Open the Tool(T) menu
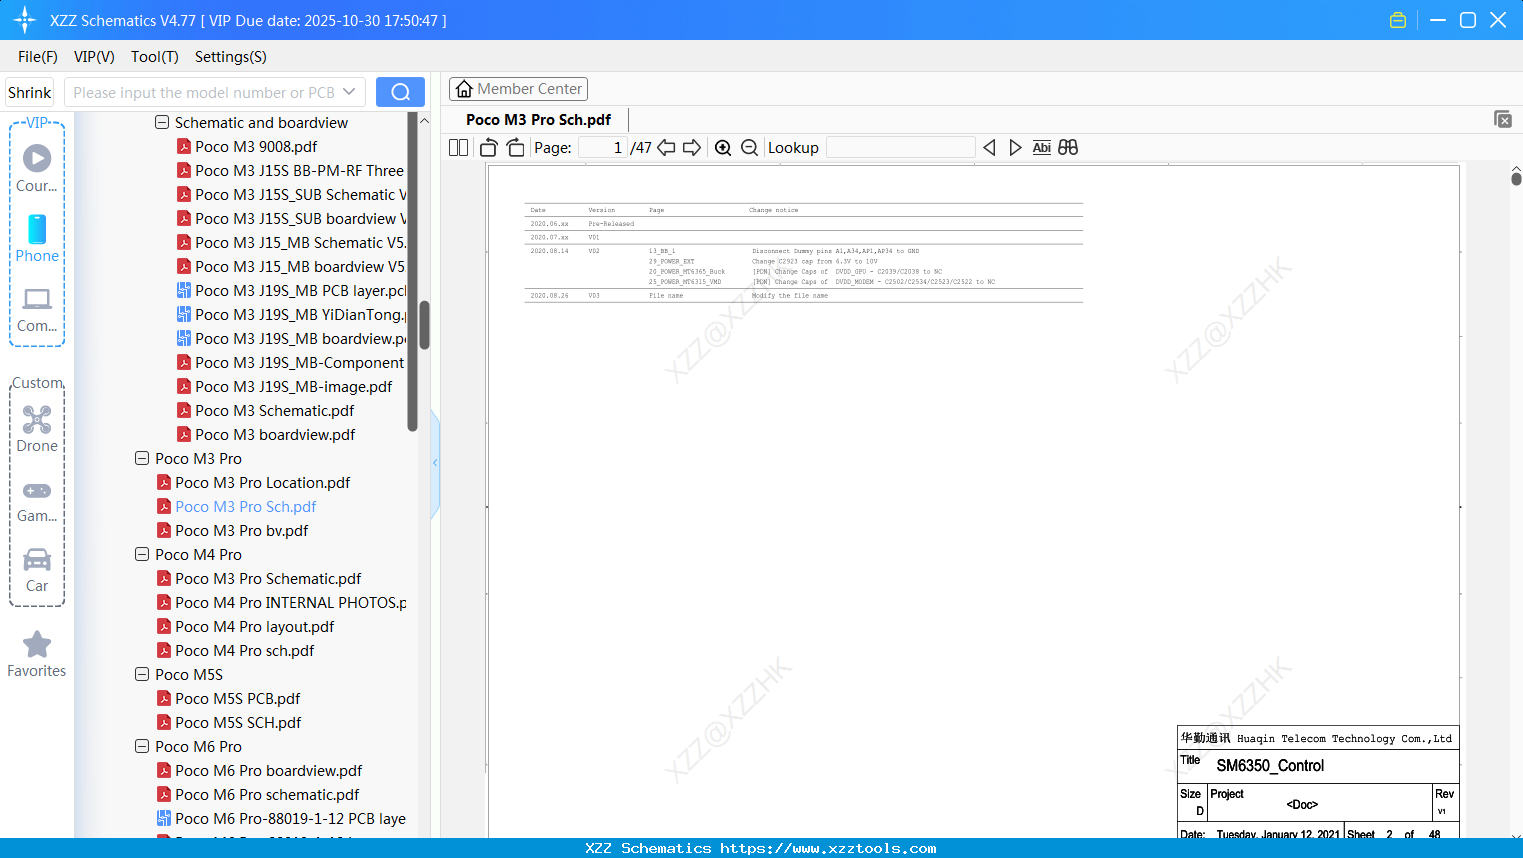Screen dimensions: 1523x858 155,57
